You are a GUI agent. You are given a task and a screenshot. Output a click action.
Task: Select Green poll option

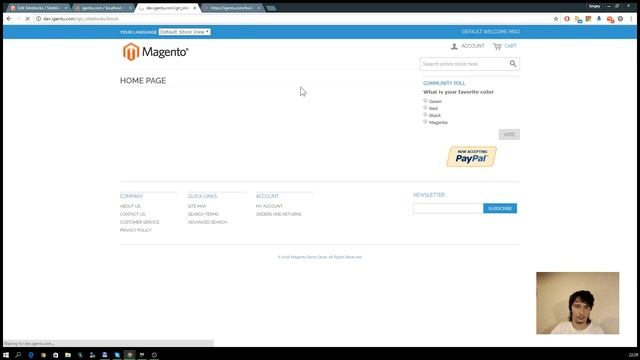(x=425, y=100)
